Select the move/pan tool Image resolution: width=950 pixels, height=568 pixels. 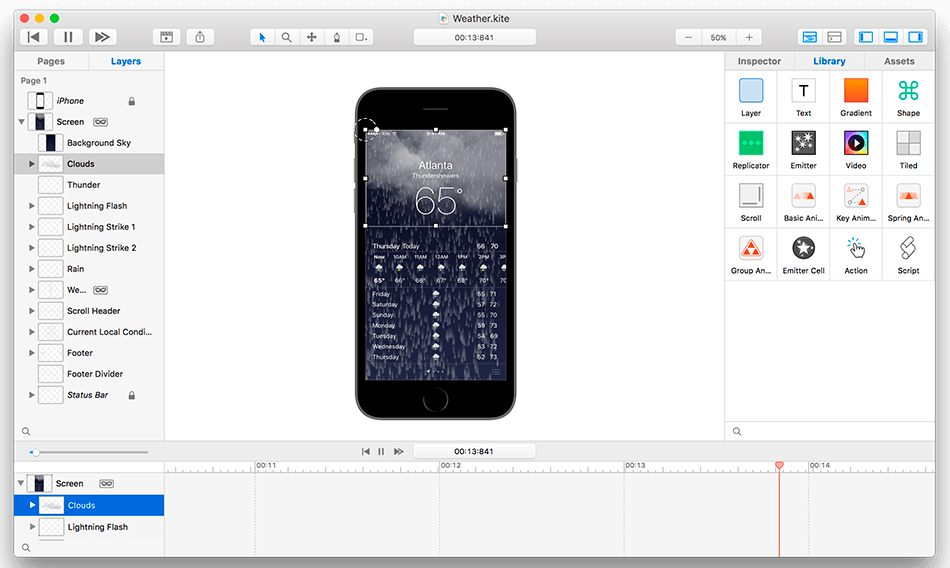(x=311, y=38)
